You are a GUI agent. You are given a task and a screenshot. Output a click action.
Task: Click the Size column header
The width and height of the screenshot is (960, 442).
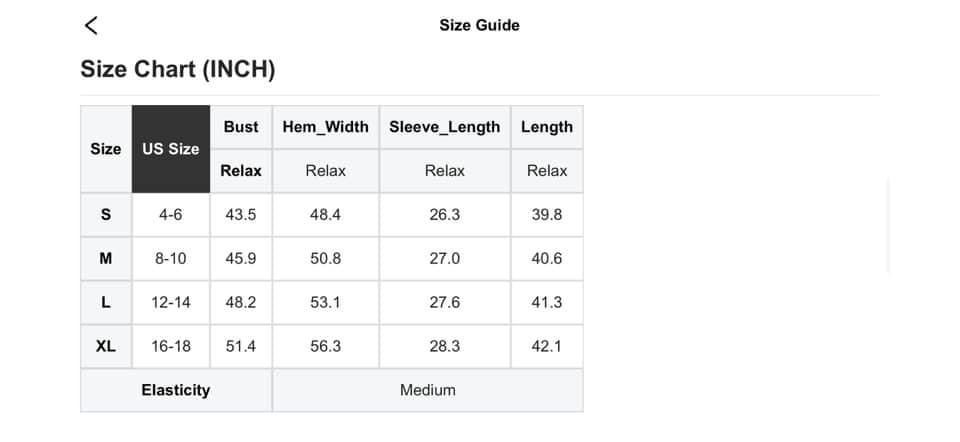106,149
